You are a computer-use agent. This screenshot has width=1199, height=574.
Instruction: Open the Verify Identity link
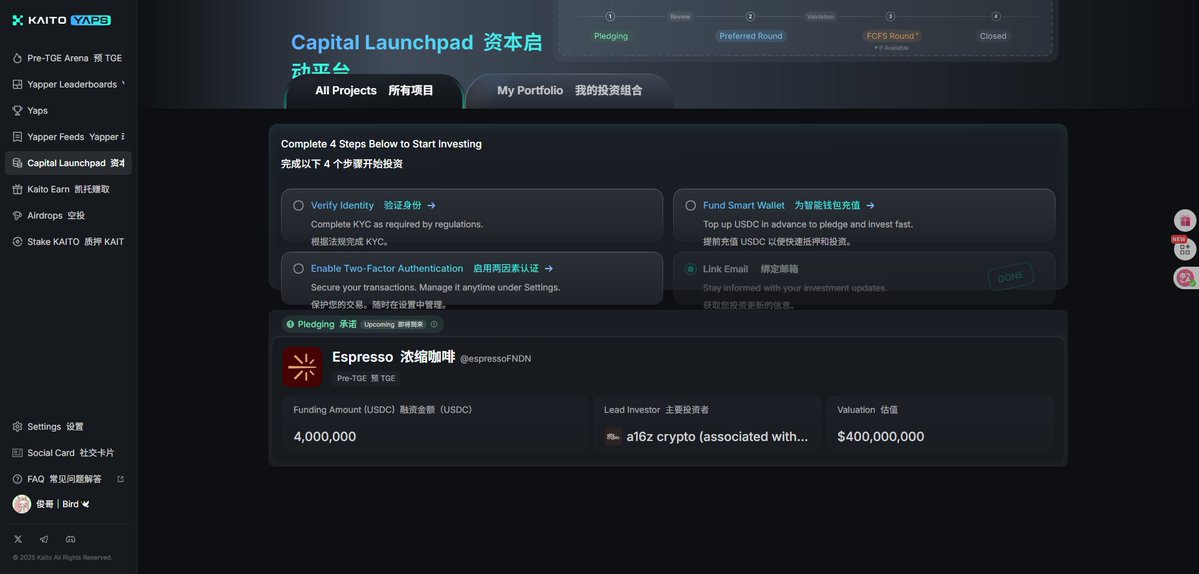373,206
